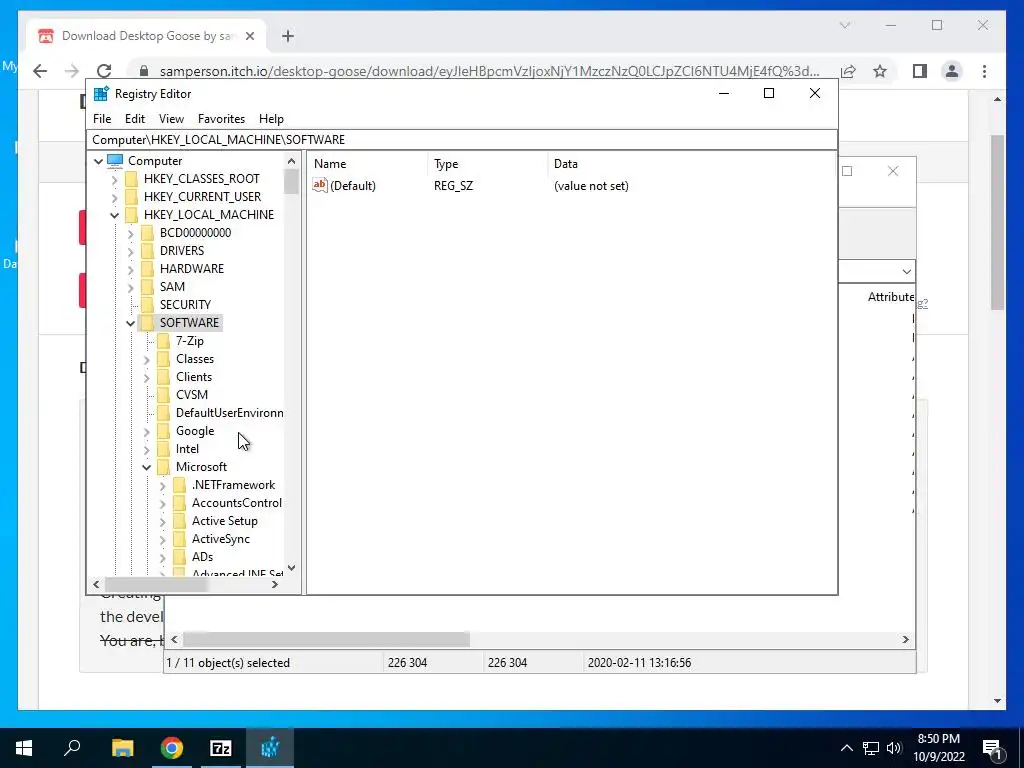Open the Favorites menu

tap(221, 119)
